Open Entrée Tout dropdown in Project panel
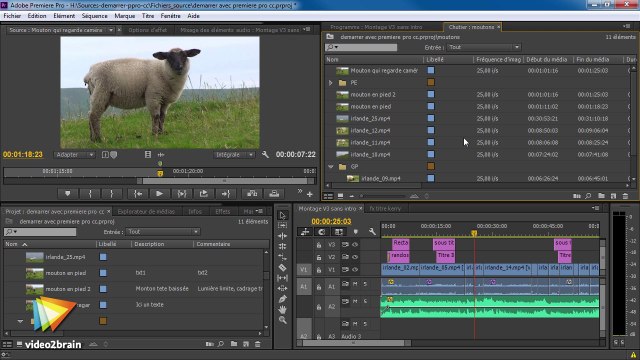This screenshot has height=360, width=640. [163, 232]
